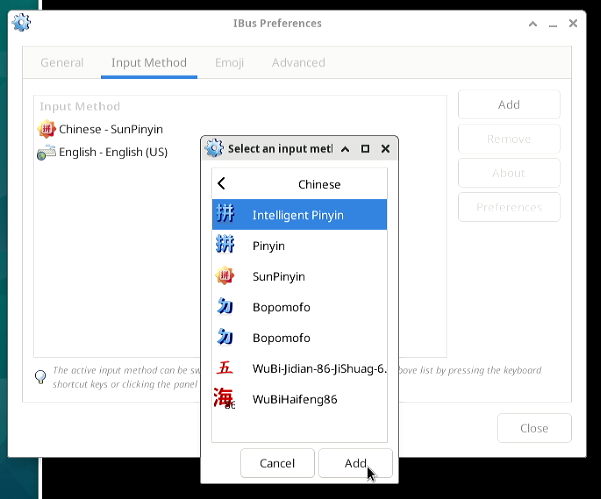Select Chinese - SunPinyin in main list
This screenshot has width=601, height=499.
click(x=240, y=129)
